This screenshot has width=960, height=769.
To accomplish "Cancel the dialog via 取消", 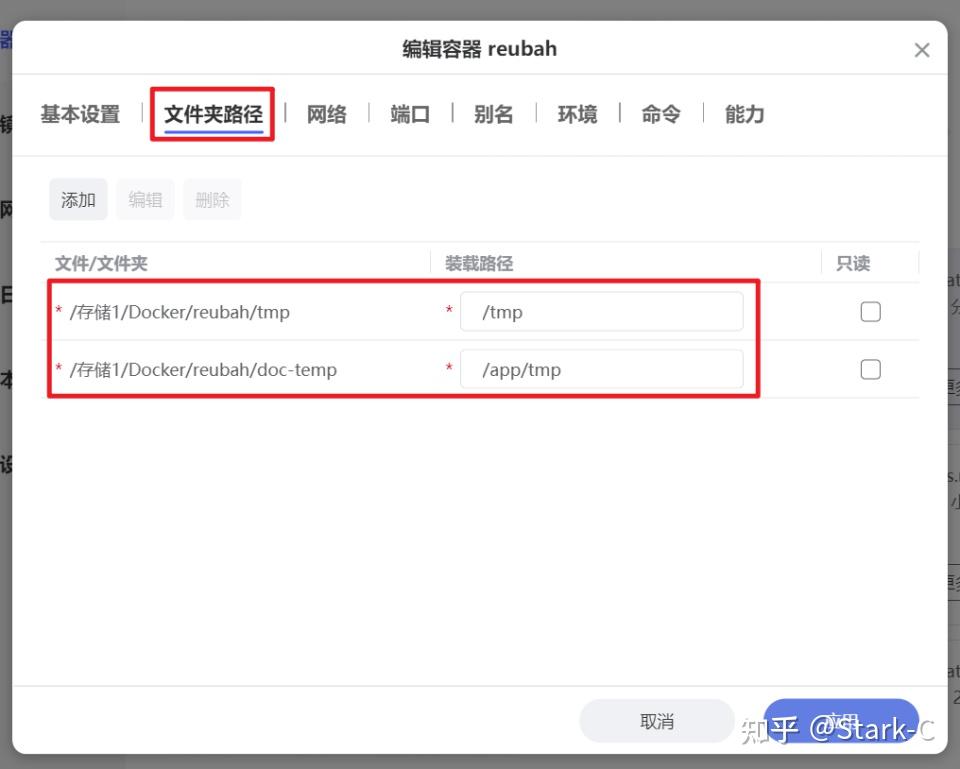I will (657, 720).
